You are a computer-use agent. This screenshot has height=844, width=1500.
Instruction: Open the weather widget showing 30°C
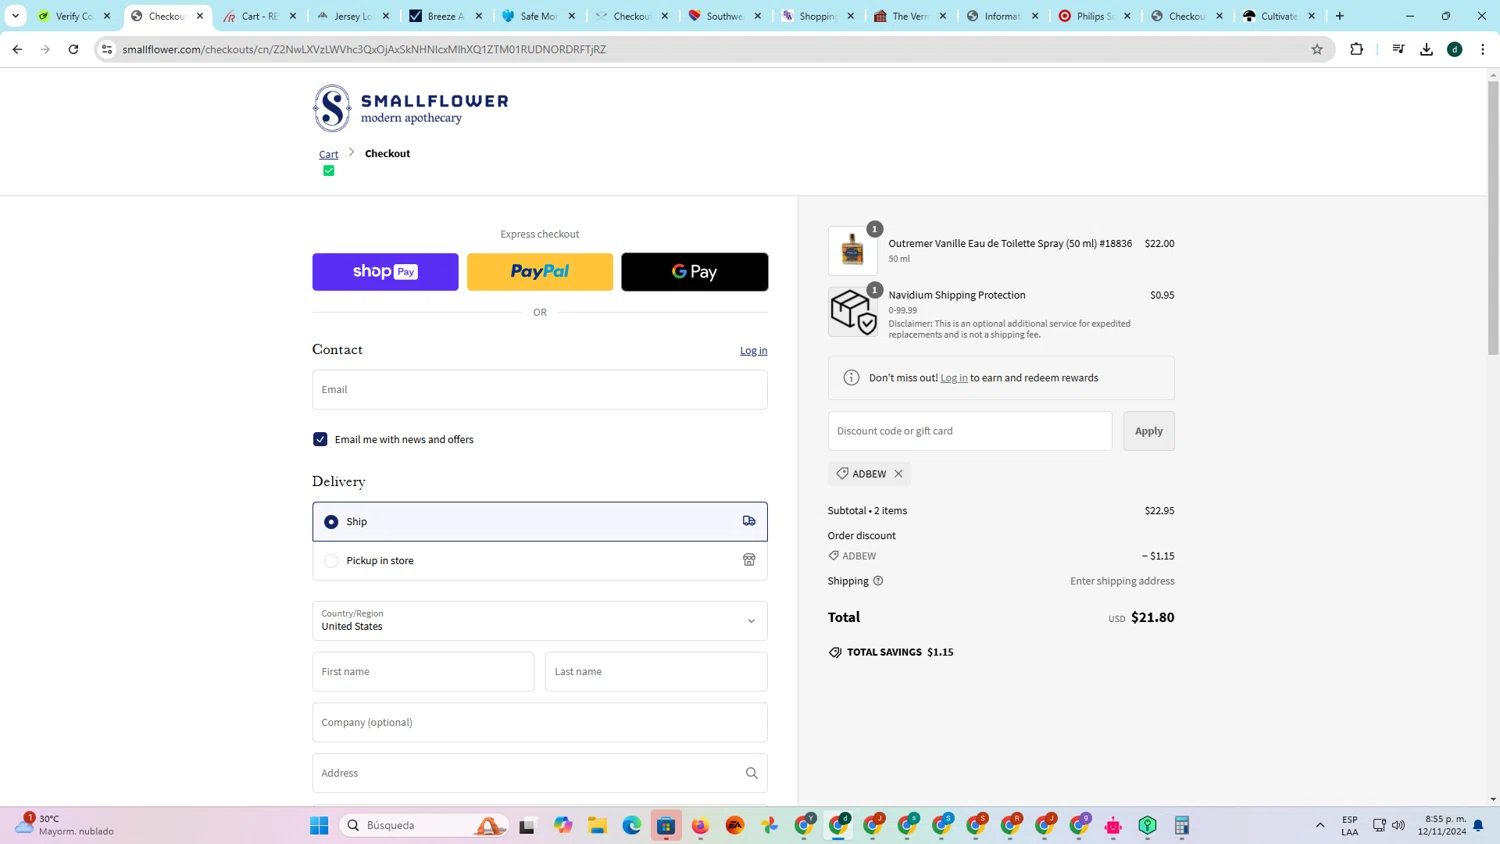point(65,825)
